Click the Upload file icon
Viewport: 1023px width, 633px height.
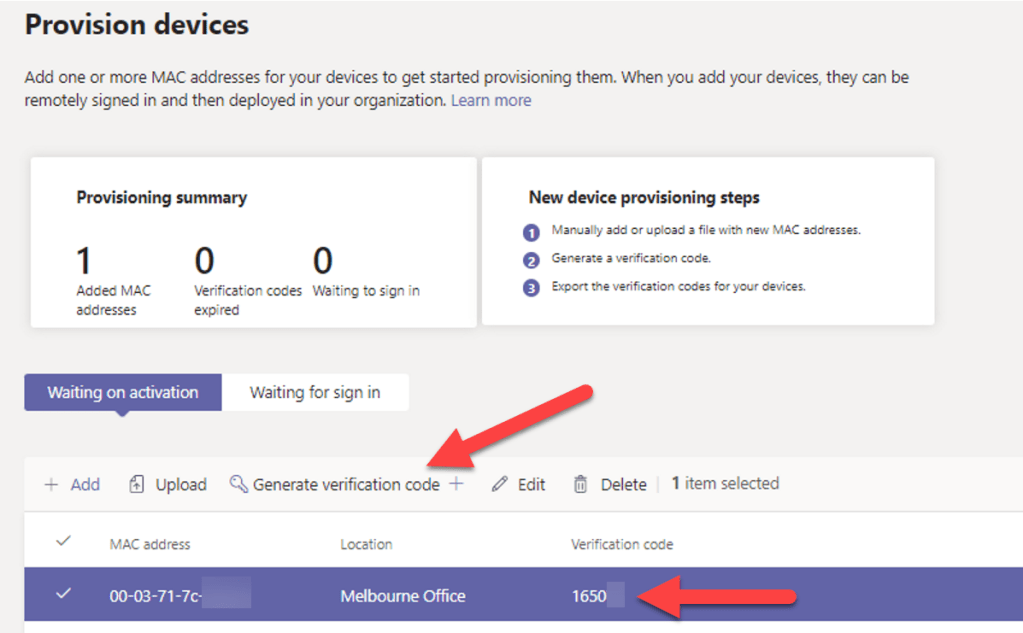pos(137,484)
